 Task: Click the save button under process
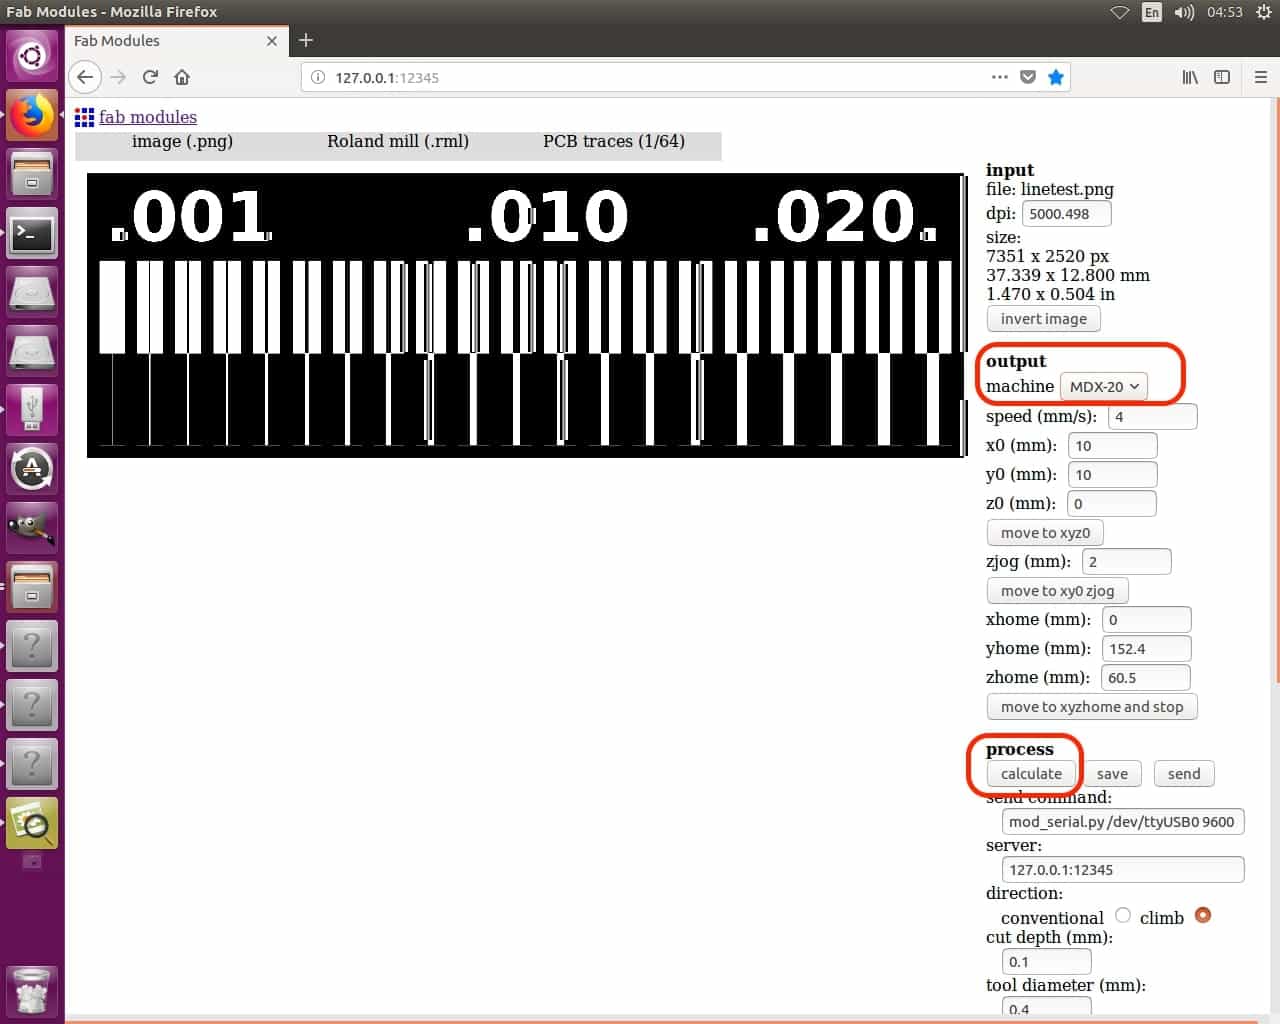coord(1112,774)
